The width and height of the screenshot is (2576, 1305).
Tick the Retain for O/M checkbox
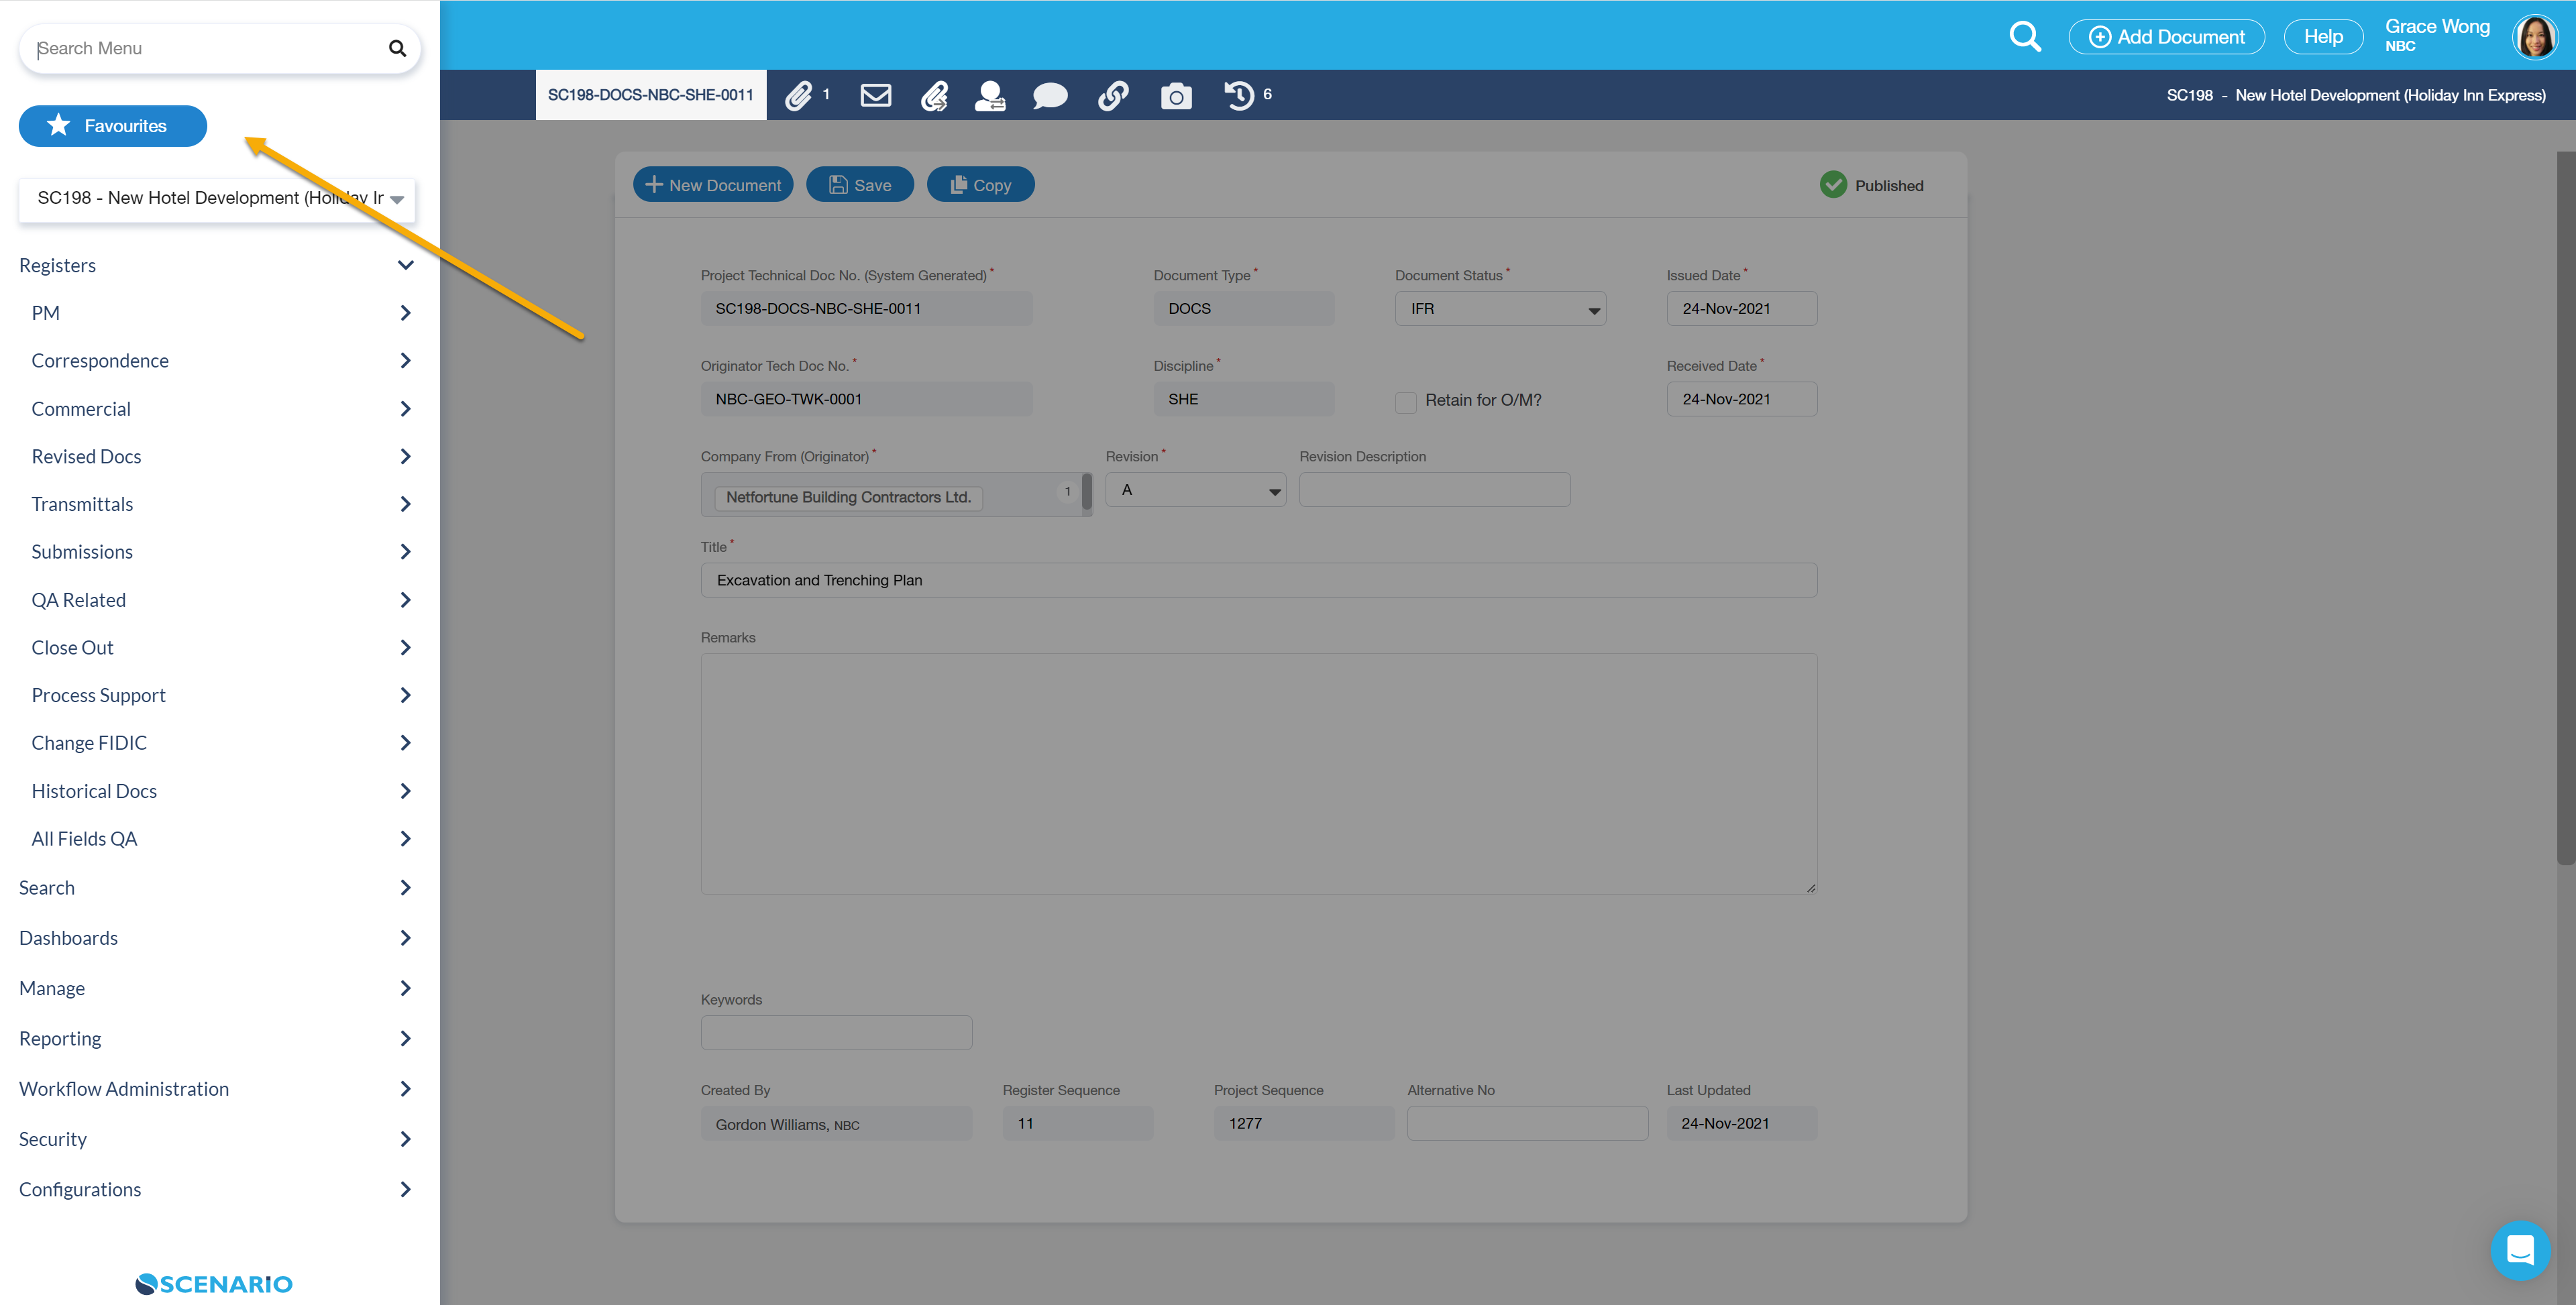point(1406,401)
